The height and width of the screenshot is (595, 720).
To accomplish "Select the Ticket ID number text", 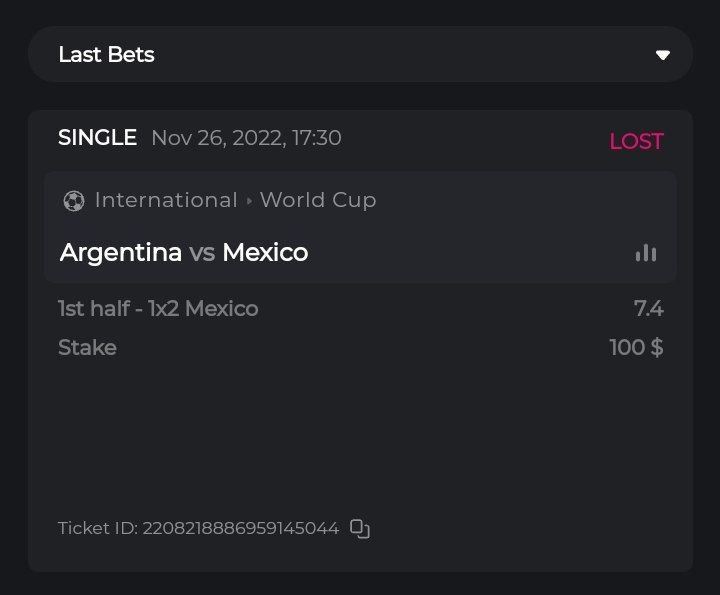I will tap(240, 528).
